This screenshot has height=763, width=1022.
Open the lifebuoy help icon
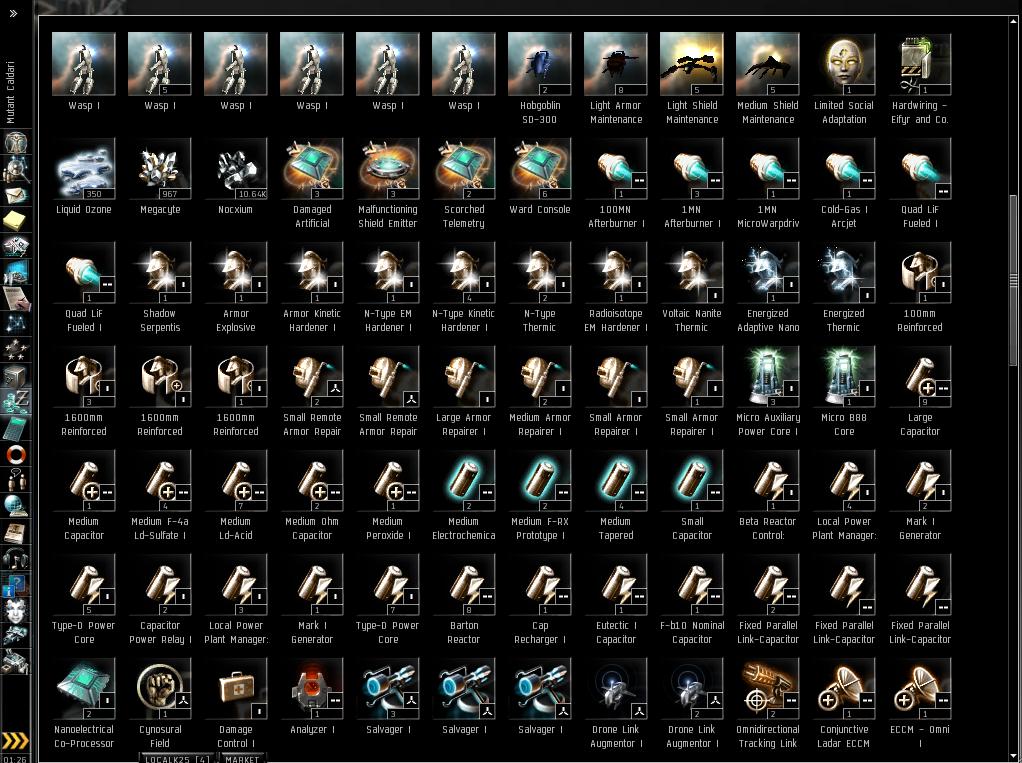[15, 454]
